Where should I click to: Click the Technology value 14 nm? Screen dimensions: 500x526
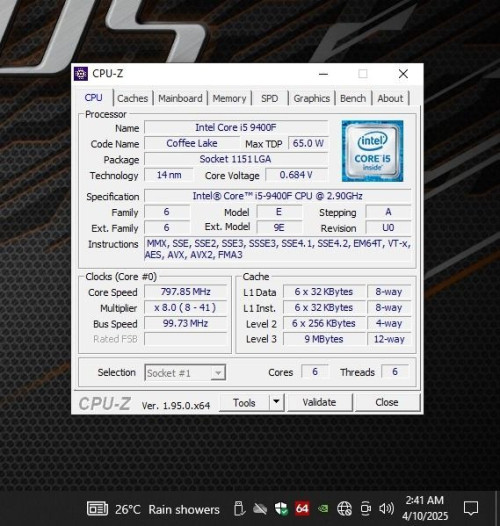(x=169, y=175)
